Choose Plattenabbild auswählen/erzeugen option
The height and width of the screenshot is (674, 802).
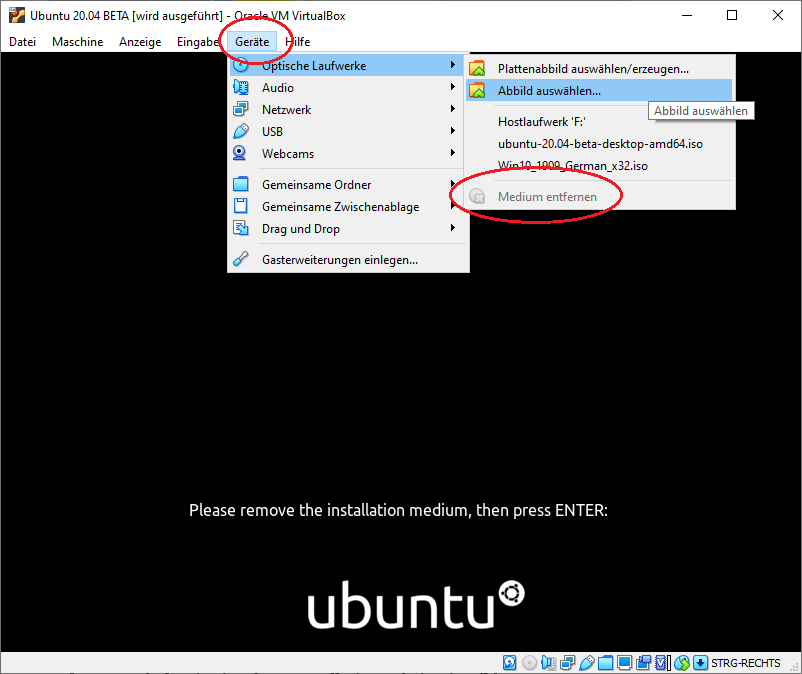[593, 69]
